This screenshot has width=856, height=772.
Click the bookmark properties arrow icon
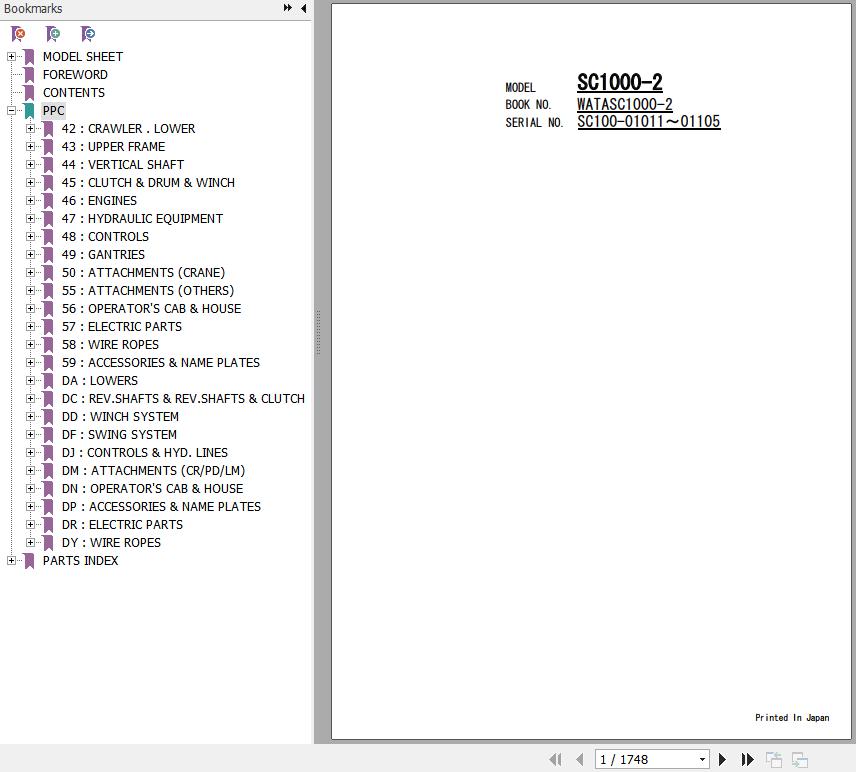click(88, 34)
